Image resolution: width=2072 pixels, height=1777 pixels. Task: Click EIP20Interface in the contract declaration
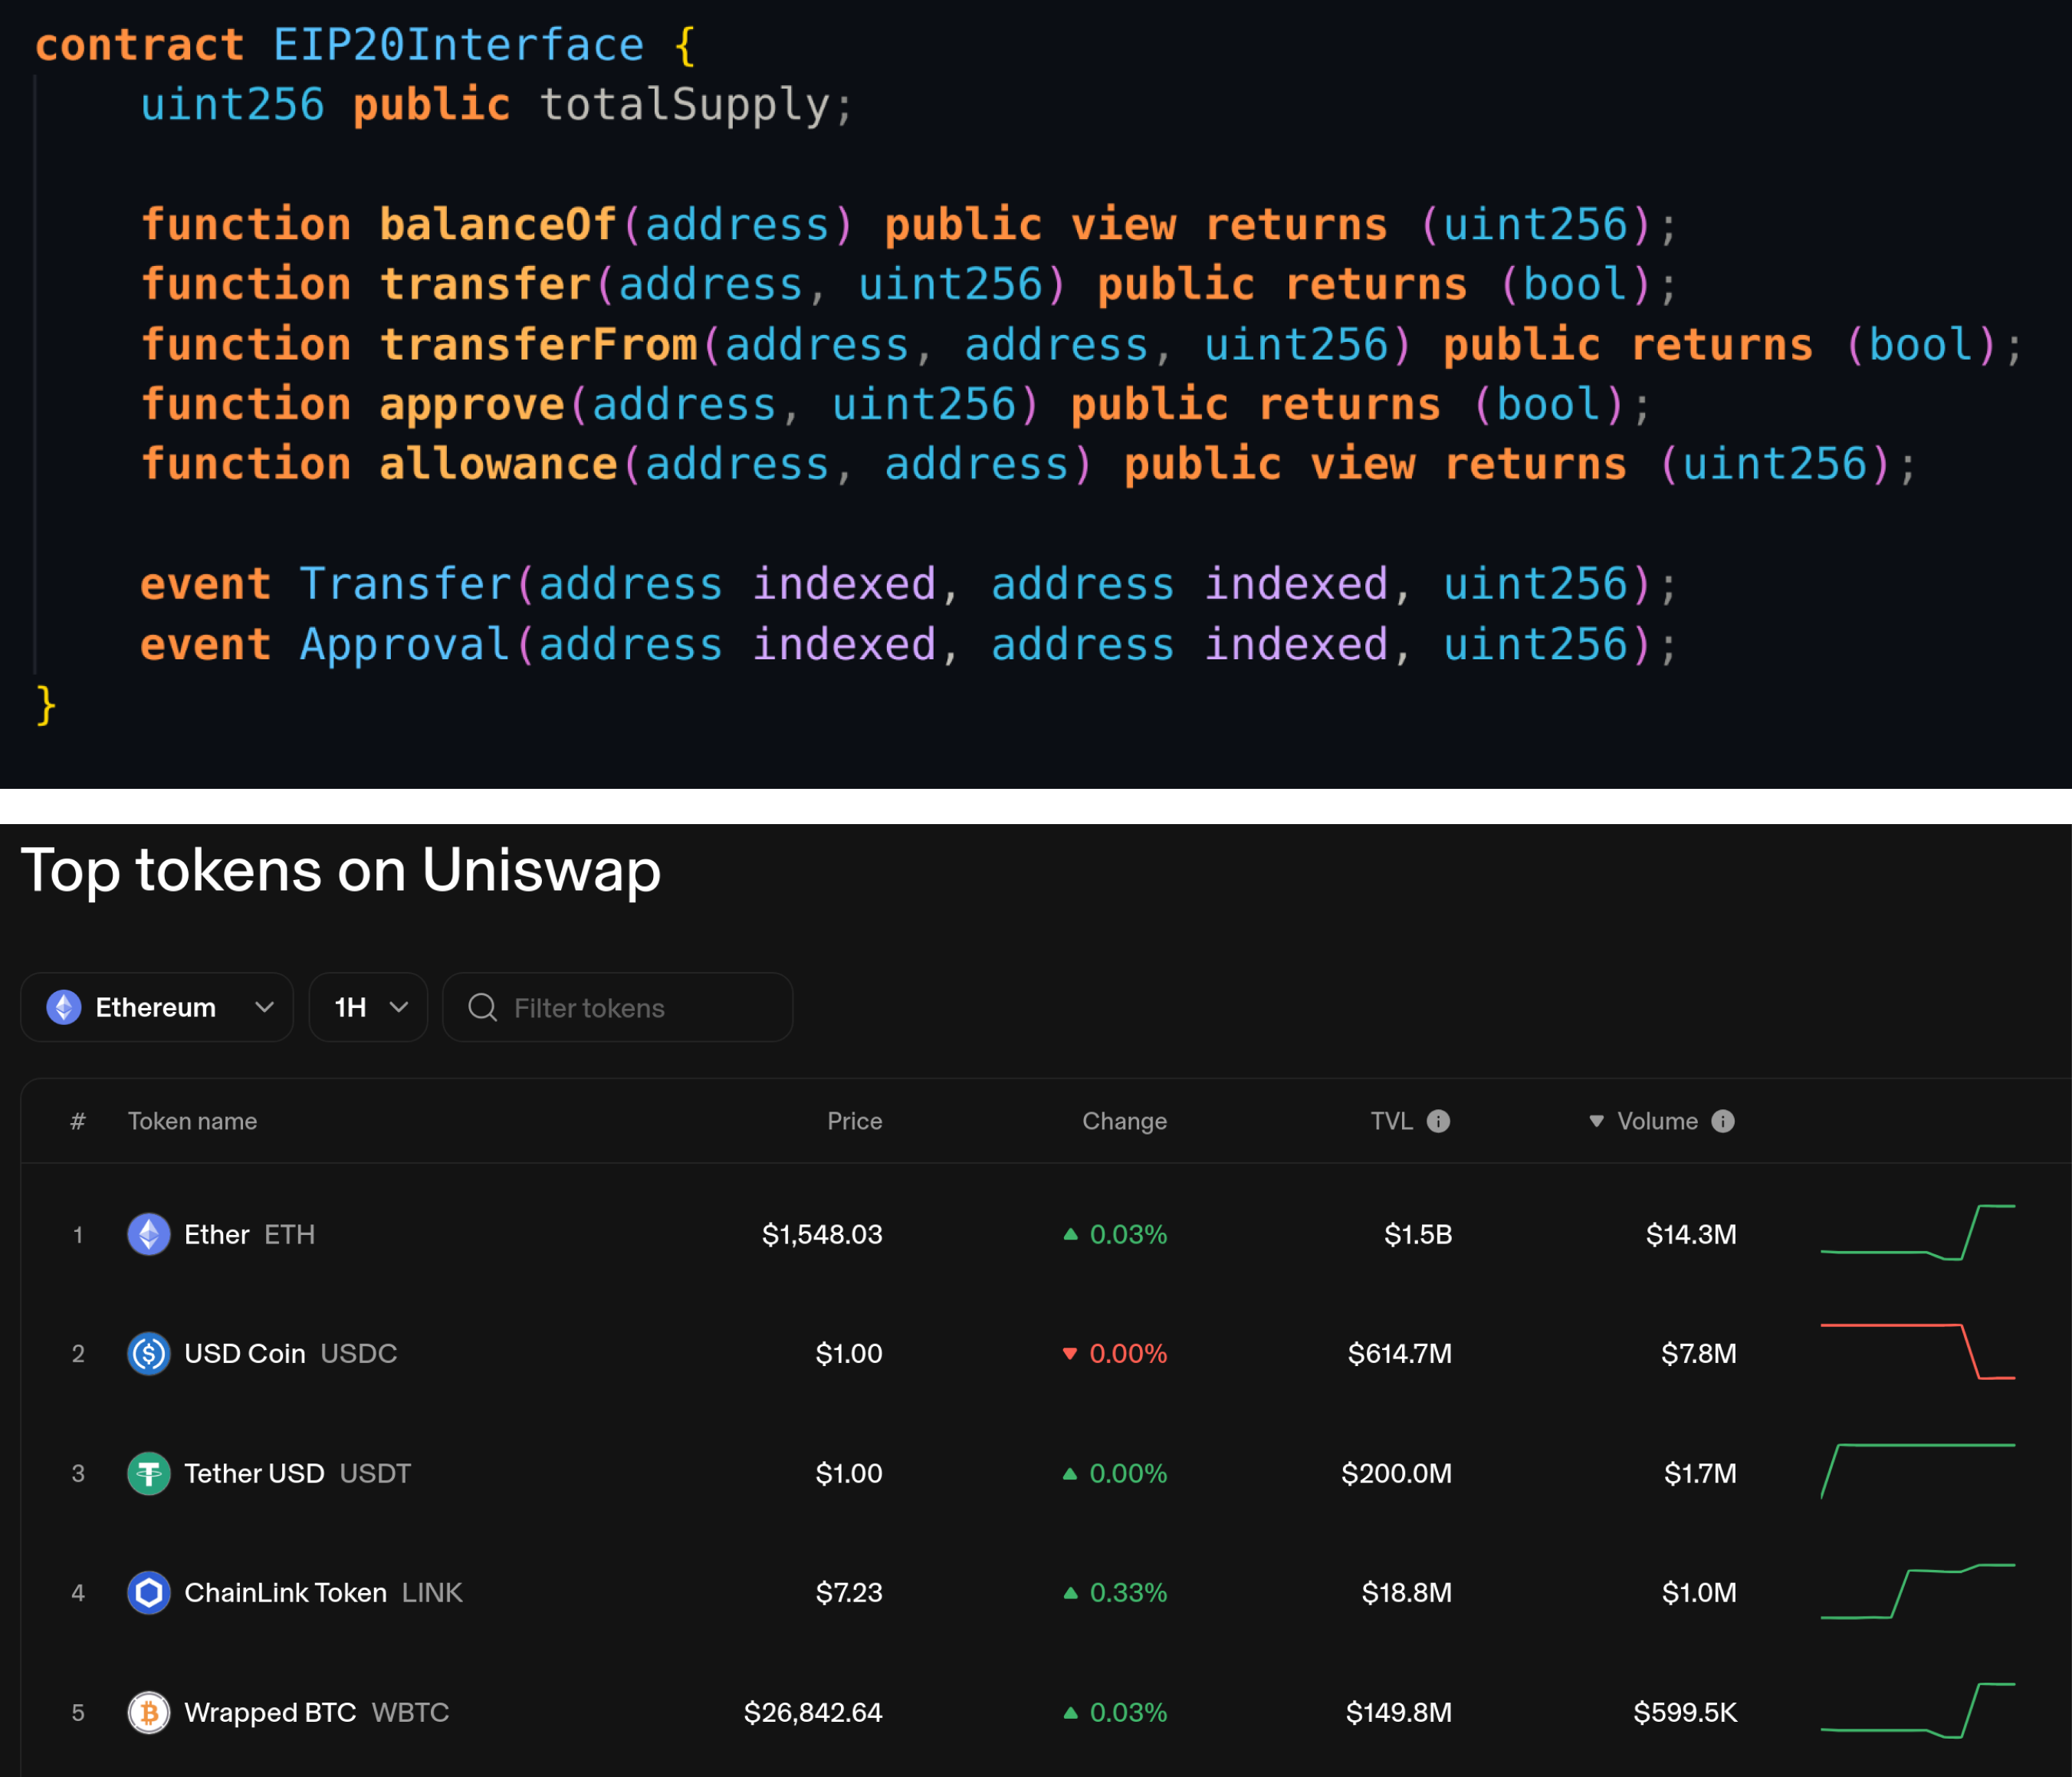pyautogui.click(x=459, y=45)
